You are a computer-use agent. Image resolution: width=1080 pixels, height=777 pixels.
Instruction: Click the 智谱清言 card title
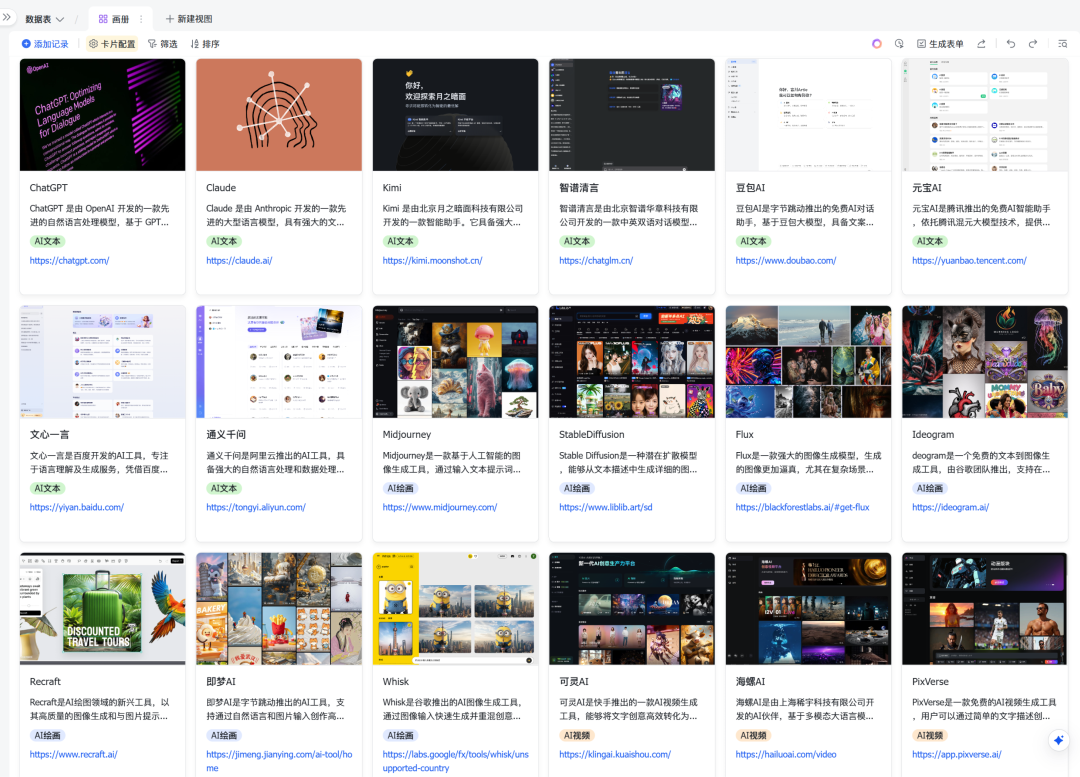pos(579,187)
